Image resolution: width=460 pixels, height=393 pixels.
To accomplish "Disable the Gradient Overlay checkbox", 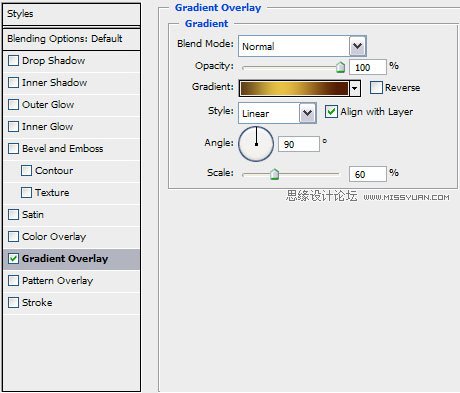I will click(x=13, y=259).
